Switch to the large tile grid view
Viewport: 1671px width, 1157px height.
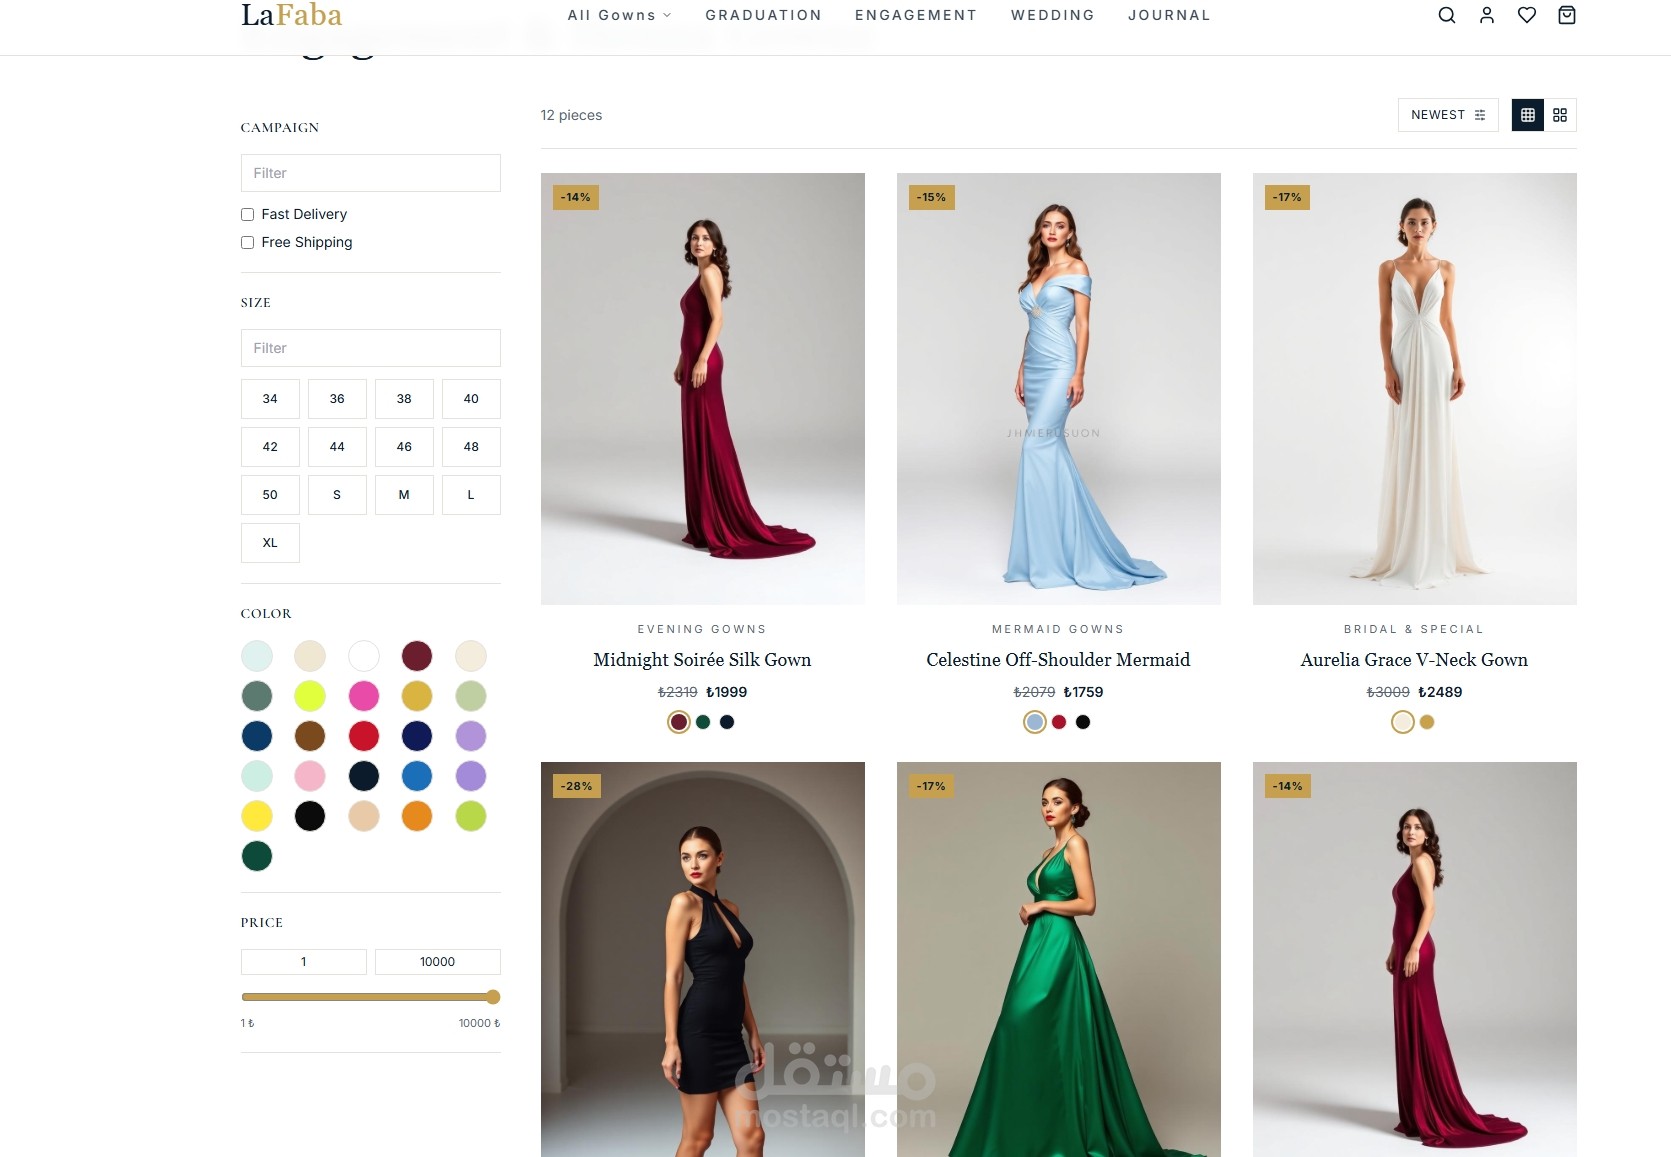tap(1560, 115)
